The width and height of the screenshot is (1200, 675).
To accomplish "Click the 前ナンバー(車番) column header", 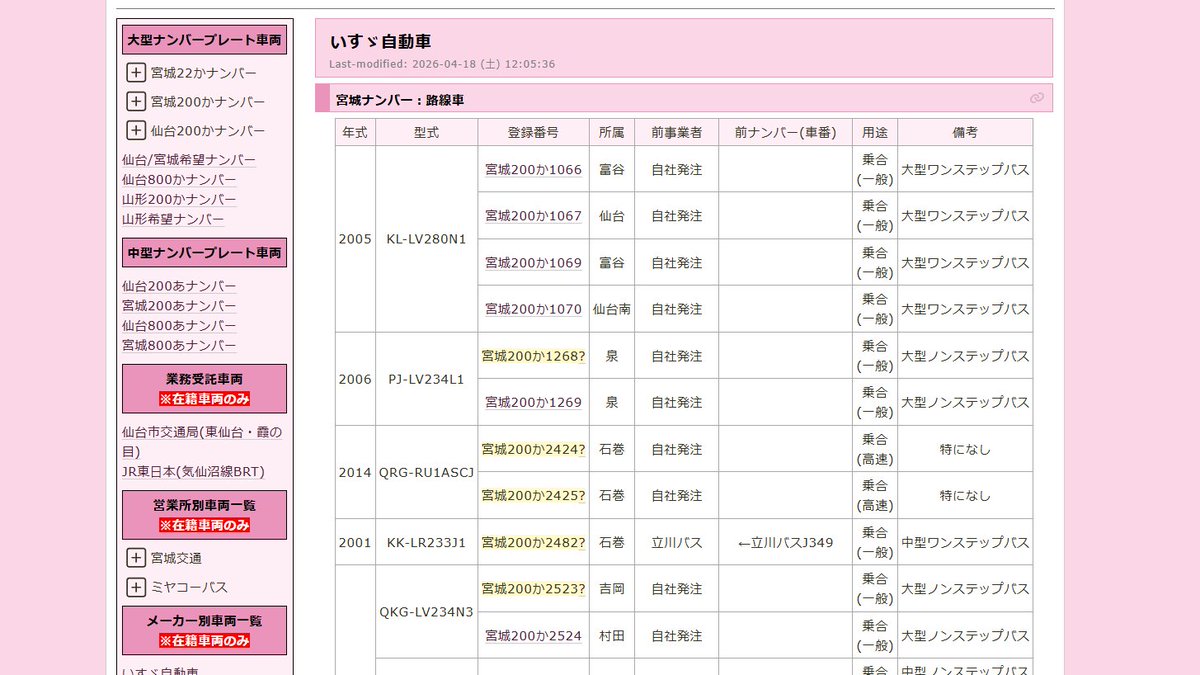I will point(785,132).
